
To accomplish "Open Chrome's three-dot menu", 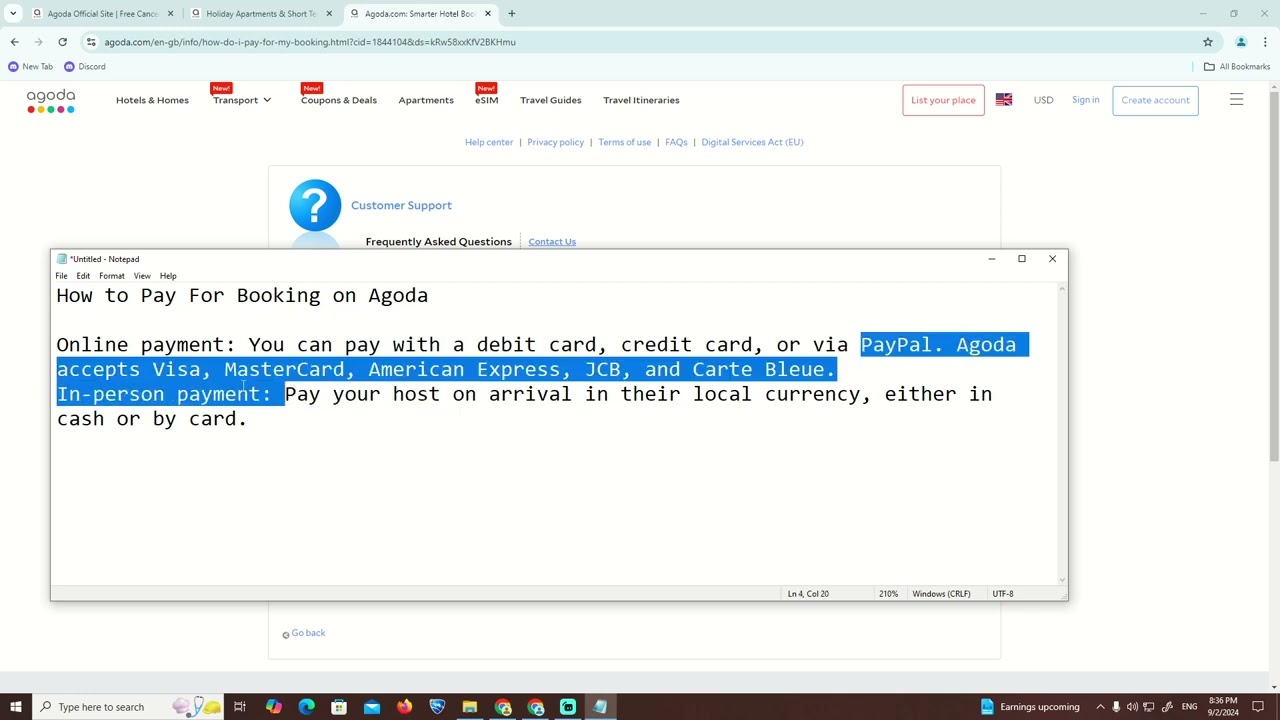I will 1265,42.
